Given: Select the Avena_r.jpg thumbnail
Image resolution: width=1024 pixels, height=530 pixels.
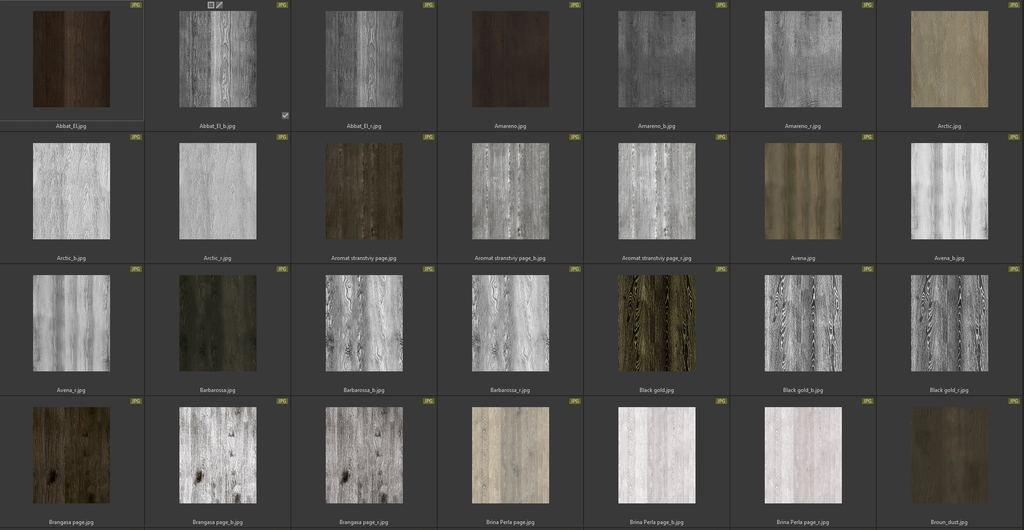Looking at the screenshot, I should point(71,323).
